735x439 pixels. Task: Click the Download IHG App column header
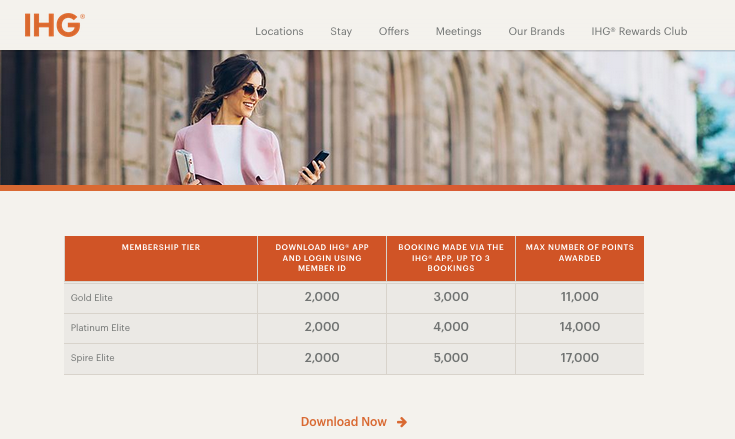click(x=322, y=257)
